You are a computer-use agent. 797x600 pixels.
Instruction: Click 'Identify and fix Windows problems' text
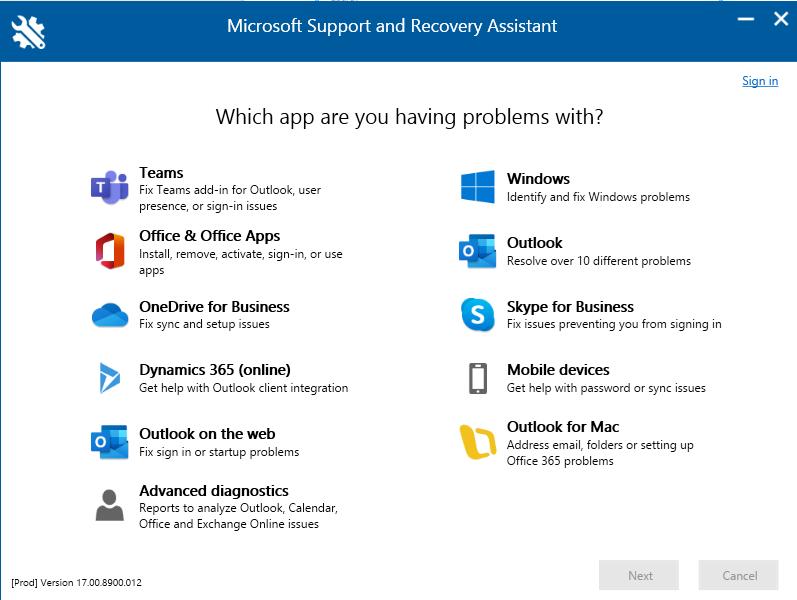598,197
